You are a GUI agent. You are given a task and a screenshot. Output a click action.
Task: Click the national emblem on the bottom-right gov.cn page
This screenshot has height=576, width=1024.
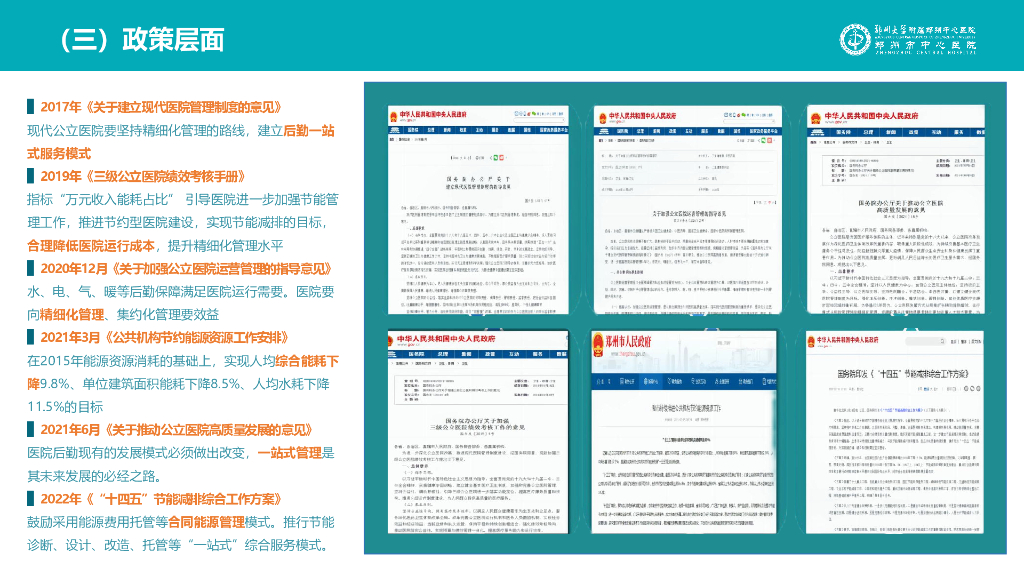811,342
